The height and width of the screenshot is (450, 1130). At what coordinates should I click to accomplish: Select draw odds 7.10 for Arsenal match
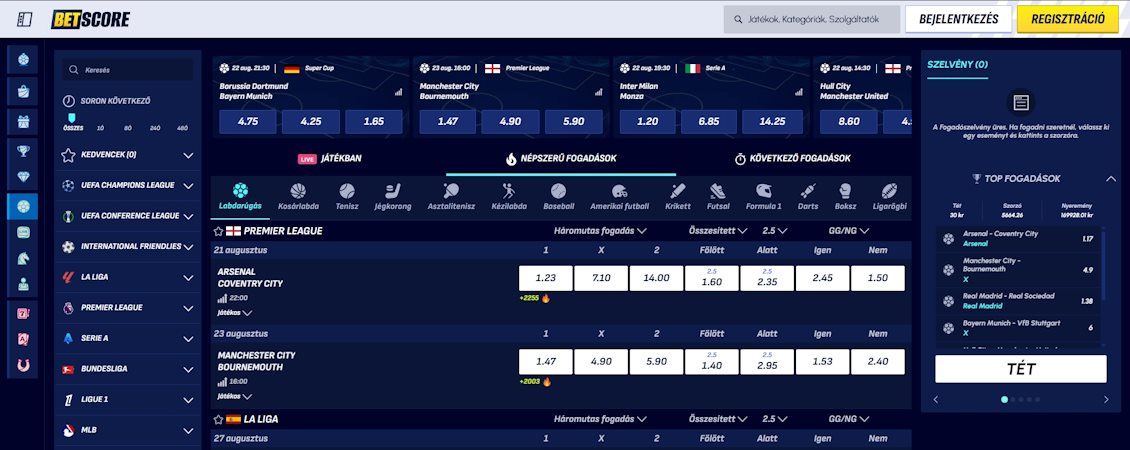tap(601, 278)
